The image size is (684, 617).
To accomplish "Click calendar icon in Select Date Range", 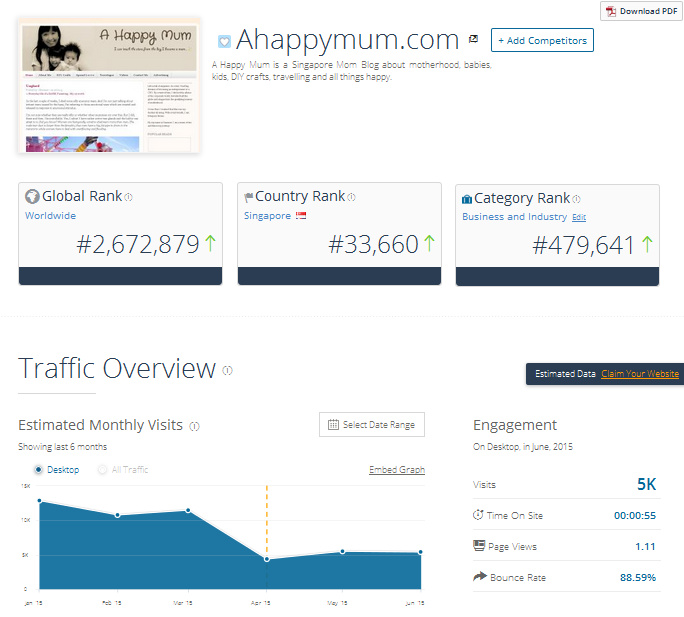I will 333,425.
